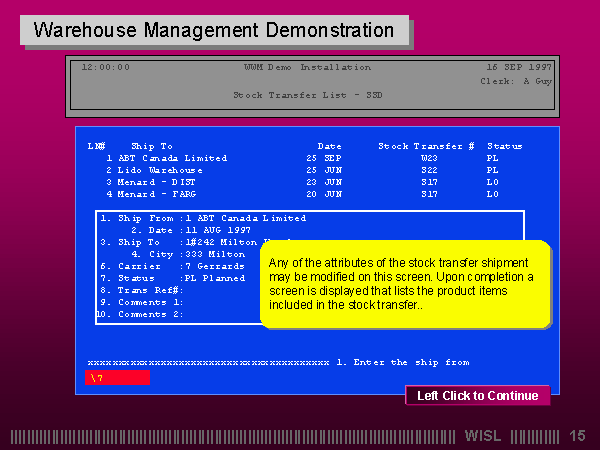Click the Warehouse Management Demonstration title
This screenshot has width=600, height=450.
tap(214, 30)
